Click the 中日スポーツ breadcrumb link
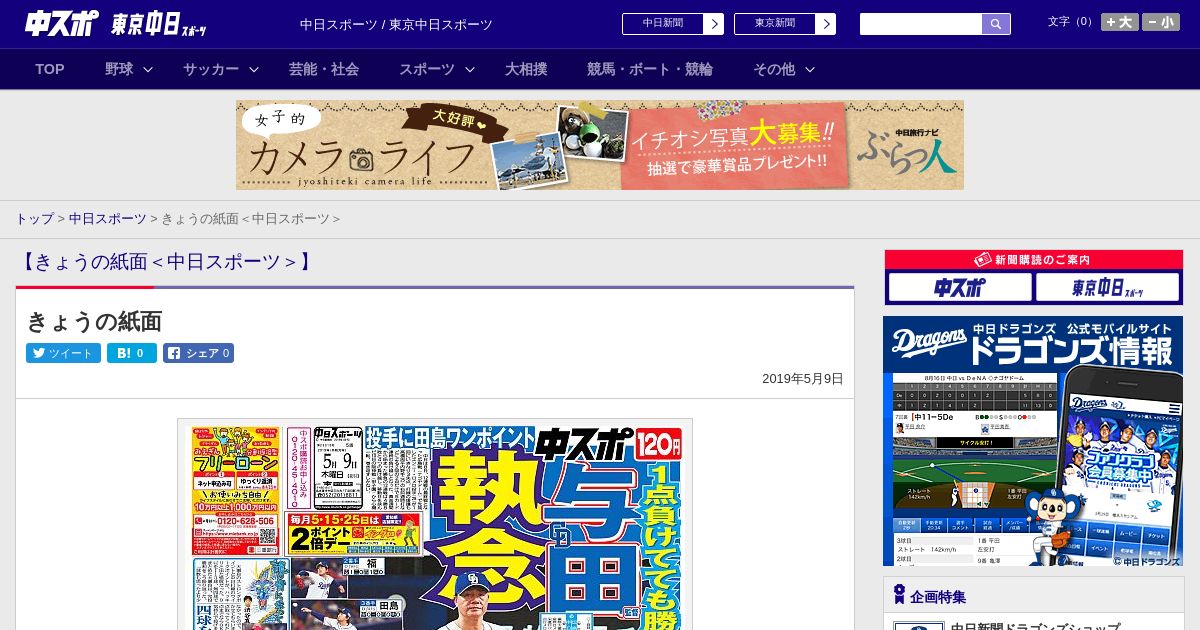Viewport: 1200px width, 630px height. [x=108, y=219]
